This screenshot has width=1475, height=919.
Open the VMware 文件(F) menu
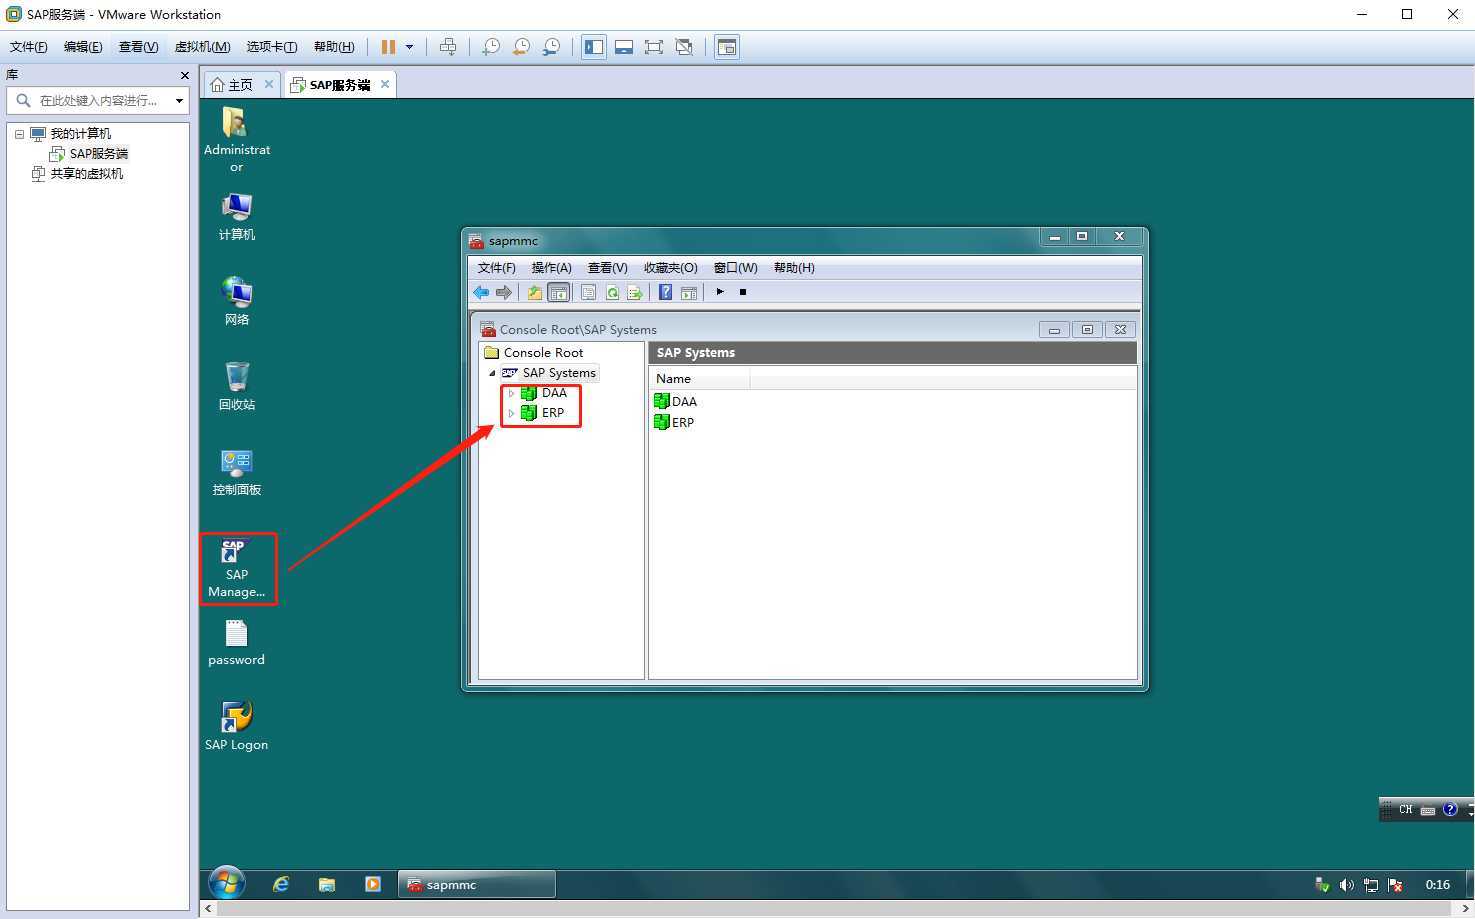[29, 47]
